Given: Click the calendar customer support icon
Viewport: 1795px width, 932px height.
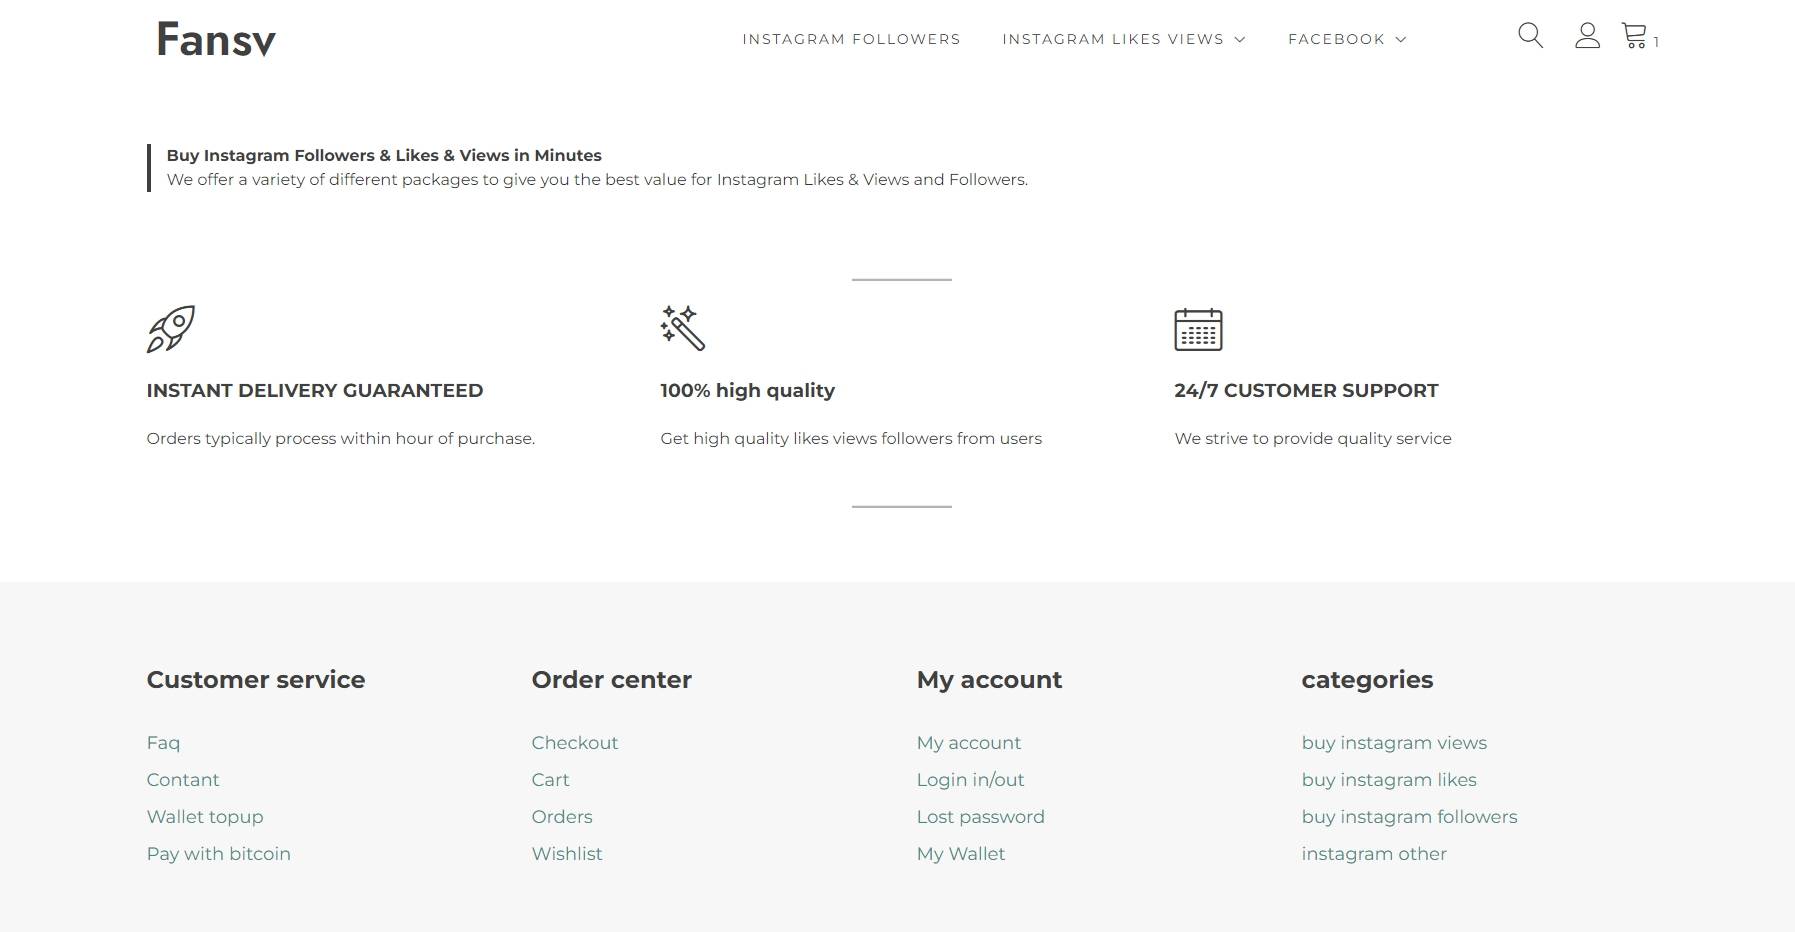Looking at the screenshot, I should (1198, 329).
